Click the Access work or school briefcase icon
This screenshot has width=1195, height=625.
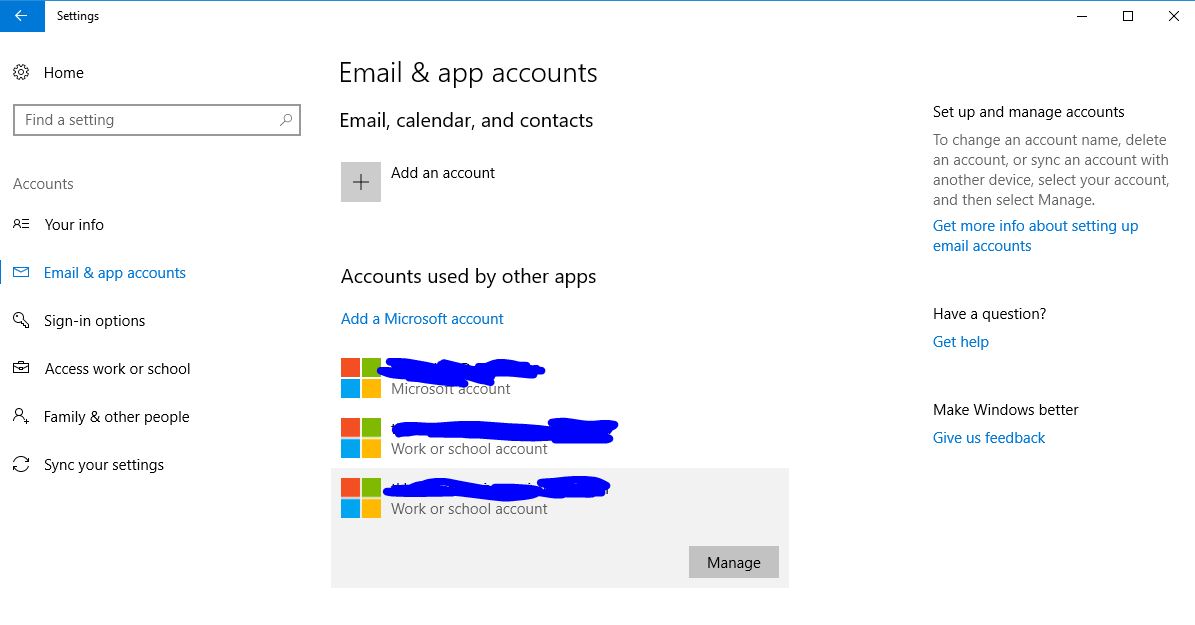click(21, 368)
